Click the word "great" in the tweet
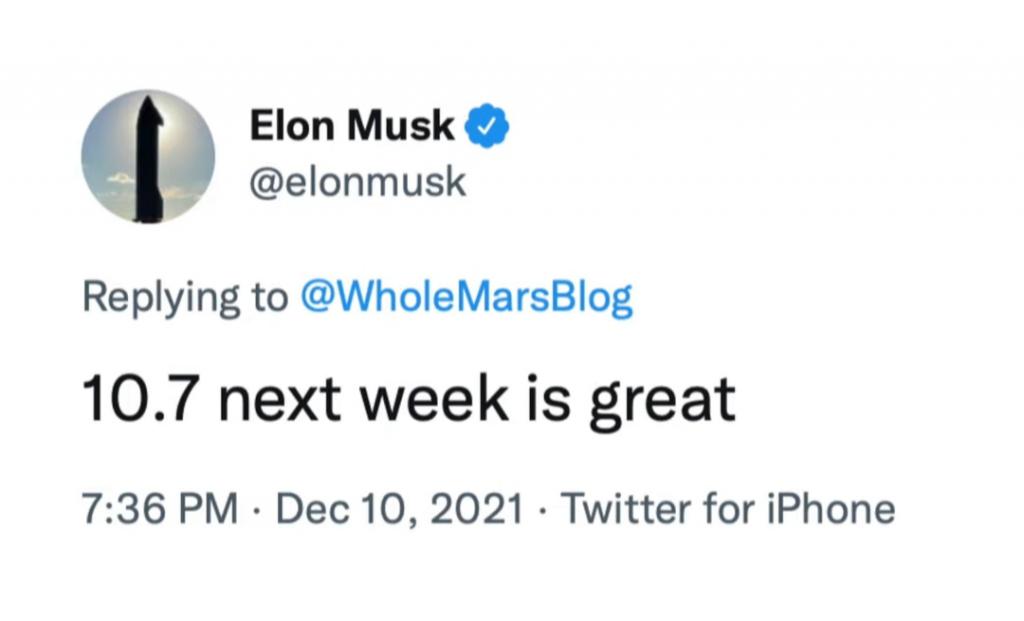This screenshot has width=1024, height=621. pos(664,404)
